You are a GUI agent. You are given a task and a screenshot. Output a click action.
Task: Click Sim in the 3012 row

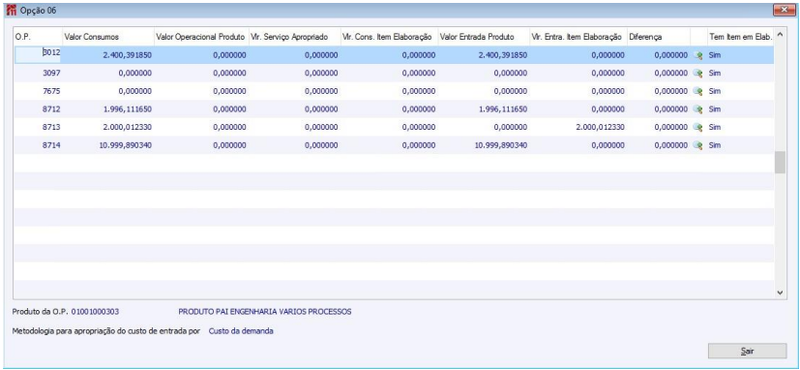714,55
